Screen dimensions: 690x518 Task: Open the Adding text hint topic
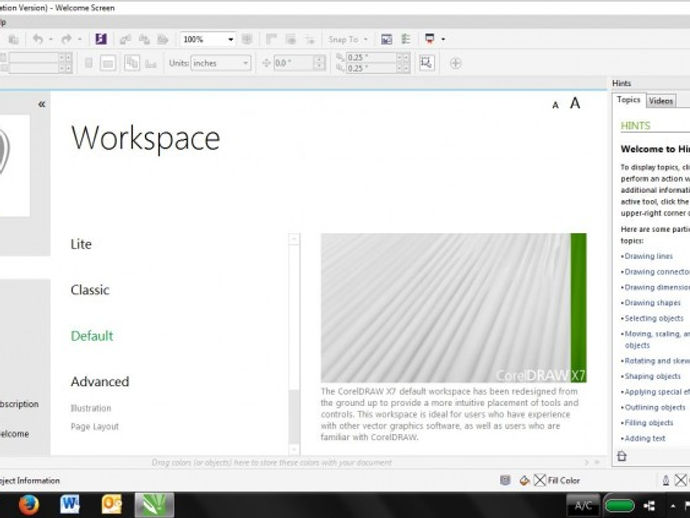(x=645, y=438)
